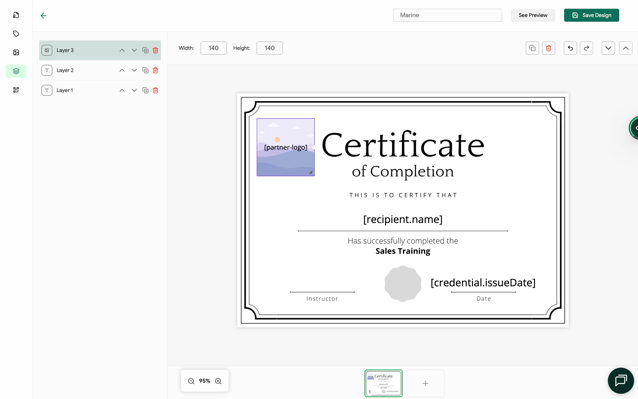Viewport: 638px width, 399px height.
Task: Select the certificate page 1 thumbnail
Action: (x=383, y=383)
